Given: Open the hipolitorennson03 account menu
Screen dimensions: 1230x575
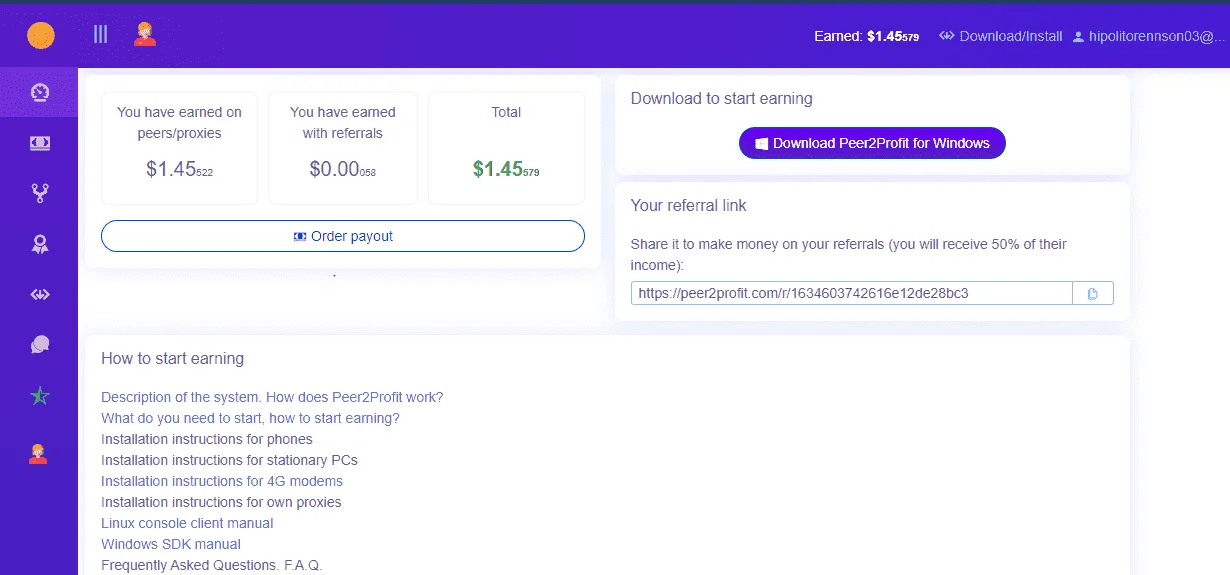Looking at the screenshot, I should [x=1148, y=36].
